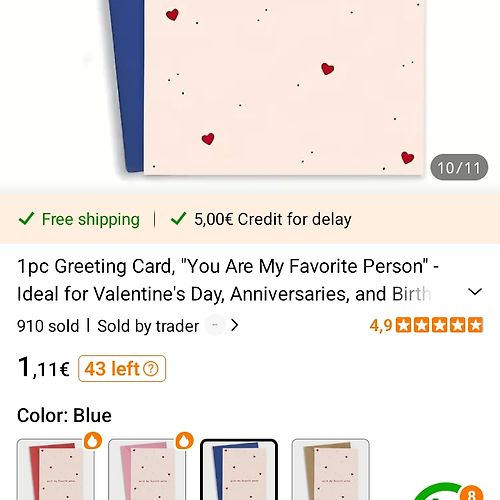Tap the 4,9 star rating stars

[x=439, y=325]
